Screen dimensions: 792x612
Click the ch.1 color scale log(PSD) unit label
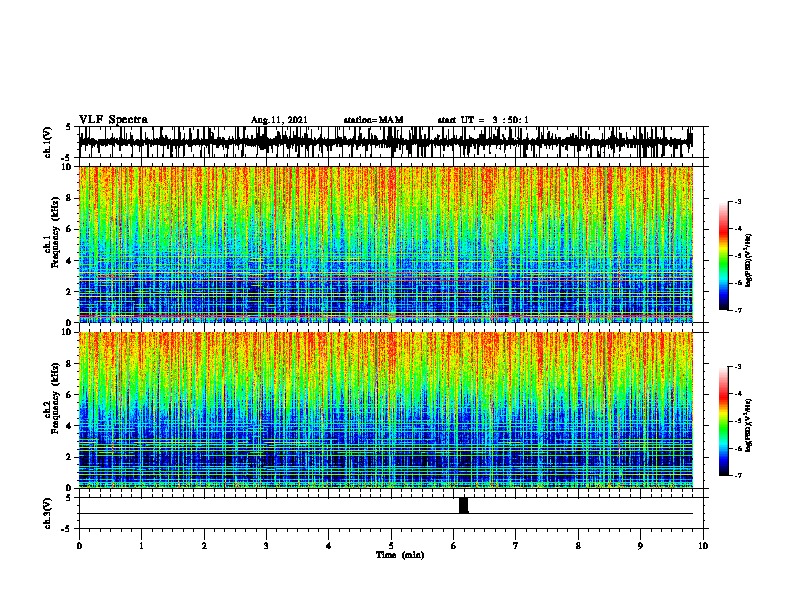tap(749, 260)
